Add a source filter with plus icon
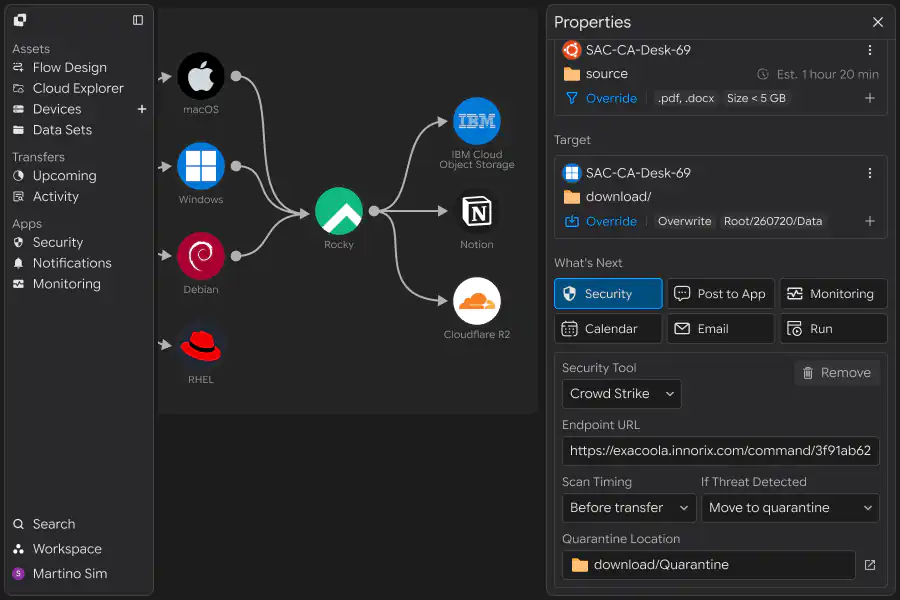Image resolution: width=900 pixels, height=600 pixels. point(870,98)
